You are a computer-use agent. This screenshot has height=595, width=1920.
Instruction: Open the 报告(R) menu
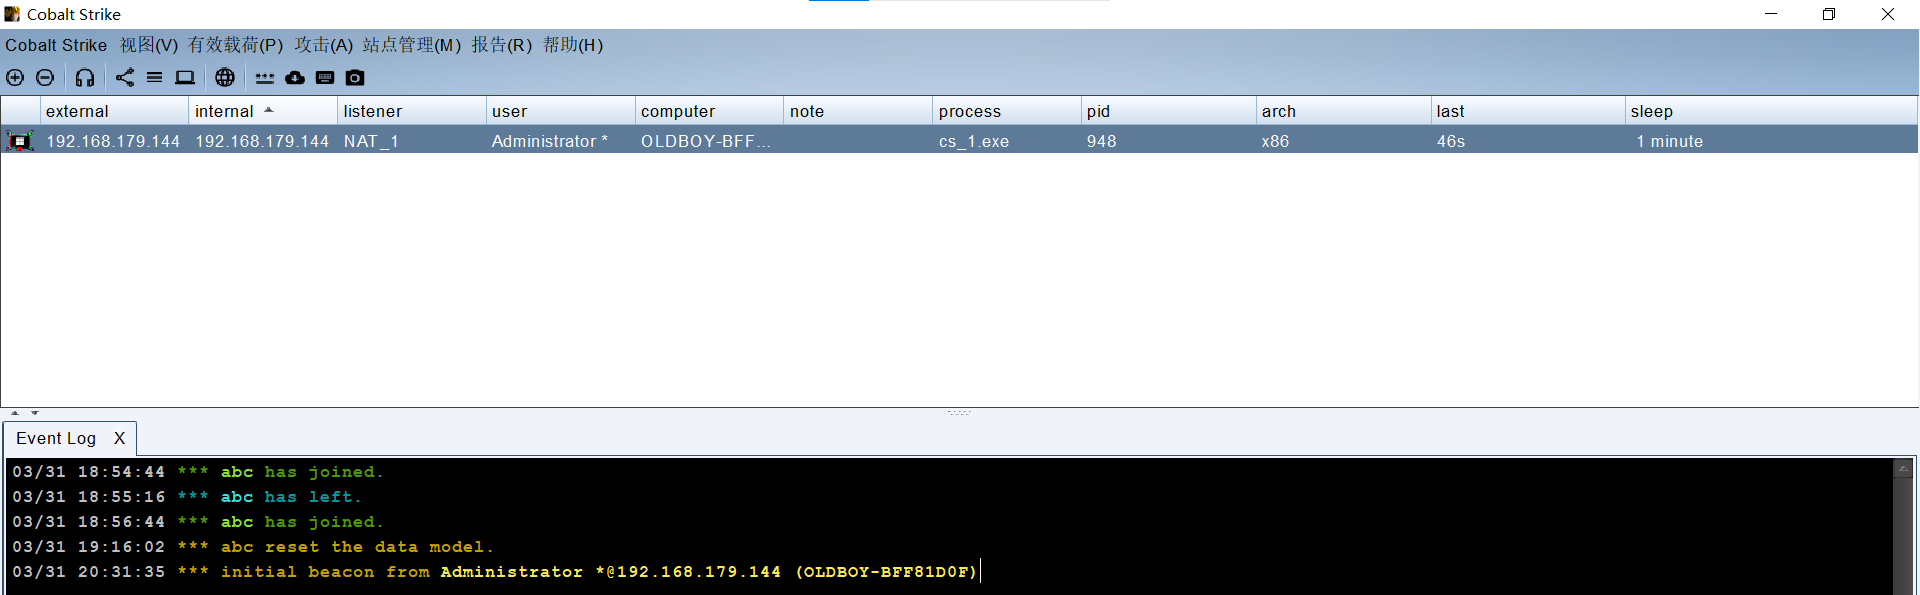point(502,45)
